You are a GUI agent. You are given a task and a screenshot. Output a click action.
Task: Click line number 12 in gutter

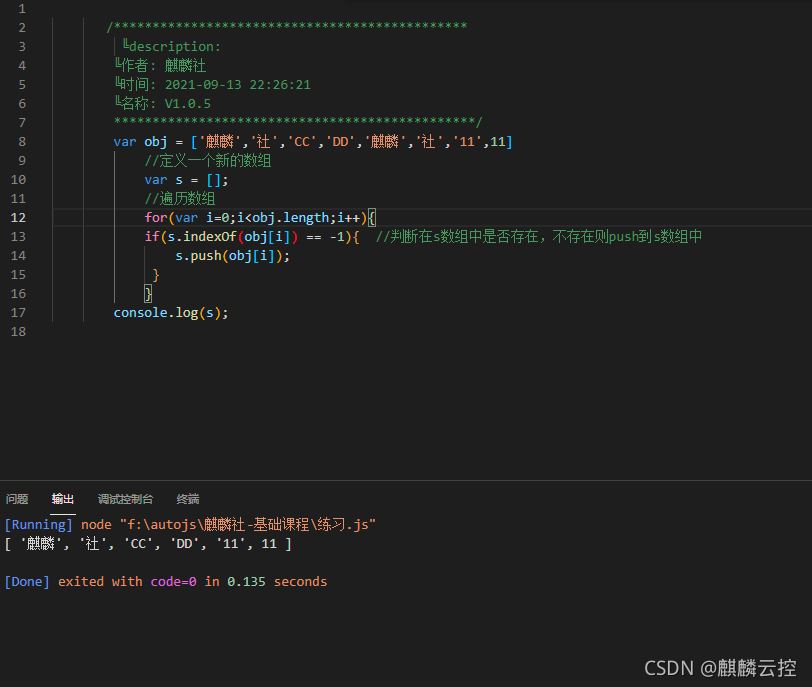18,217
